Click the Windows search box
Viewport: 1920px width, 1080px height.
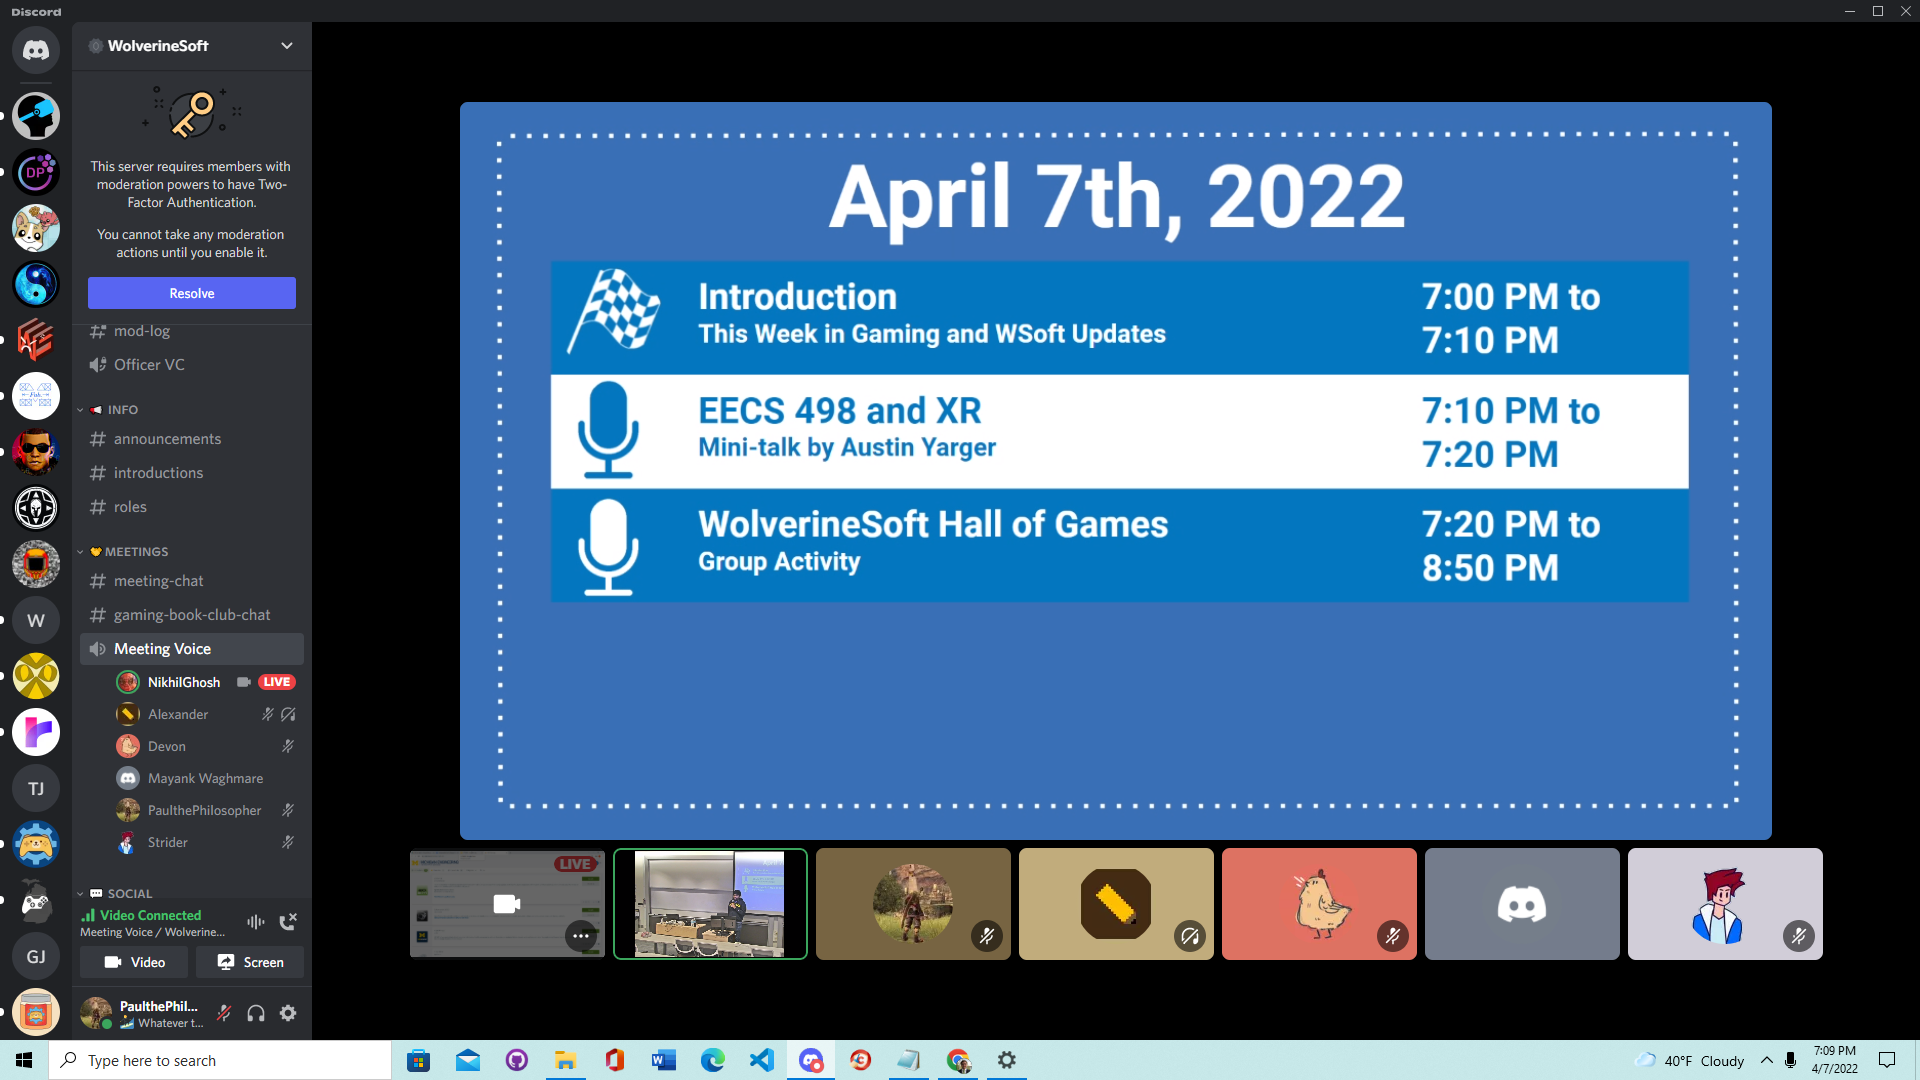[220, 1060]
